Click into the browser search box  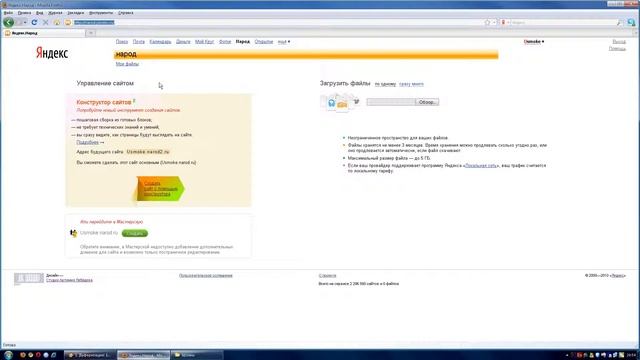(x=562, y=23)
